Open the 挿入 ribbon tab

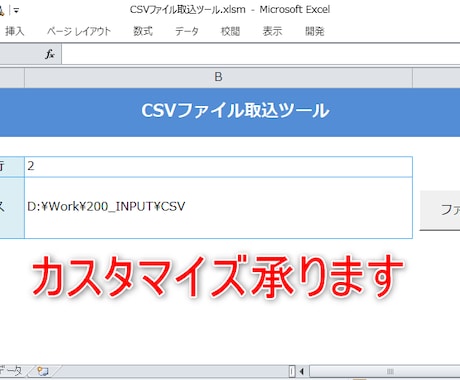tap(15, 31)
